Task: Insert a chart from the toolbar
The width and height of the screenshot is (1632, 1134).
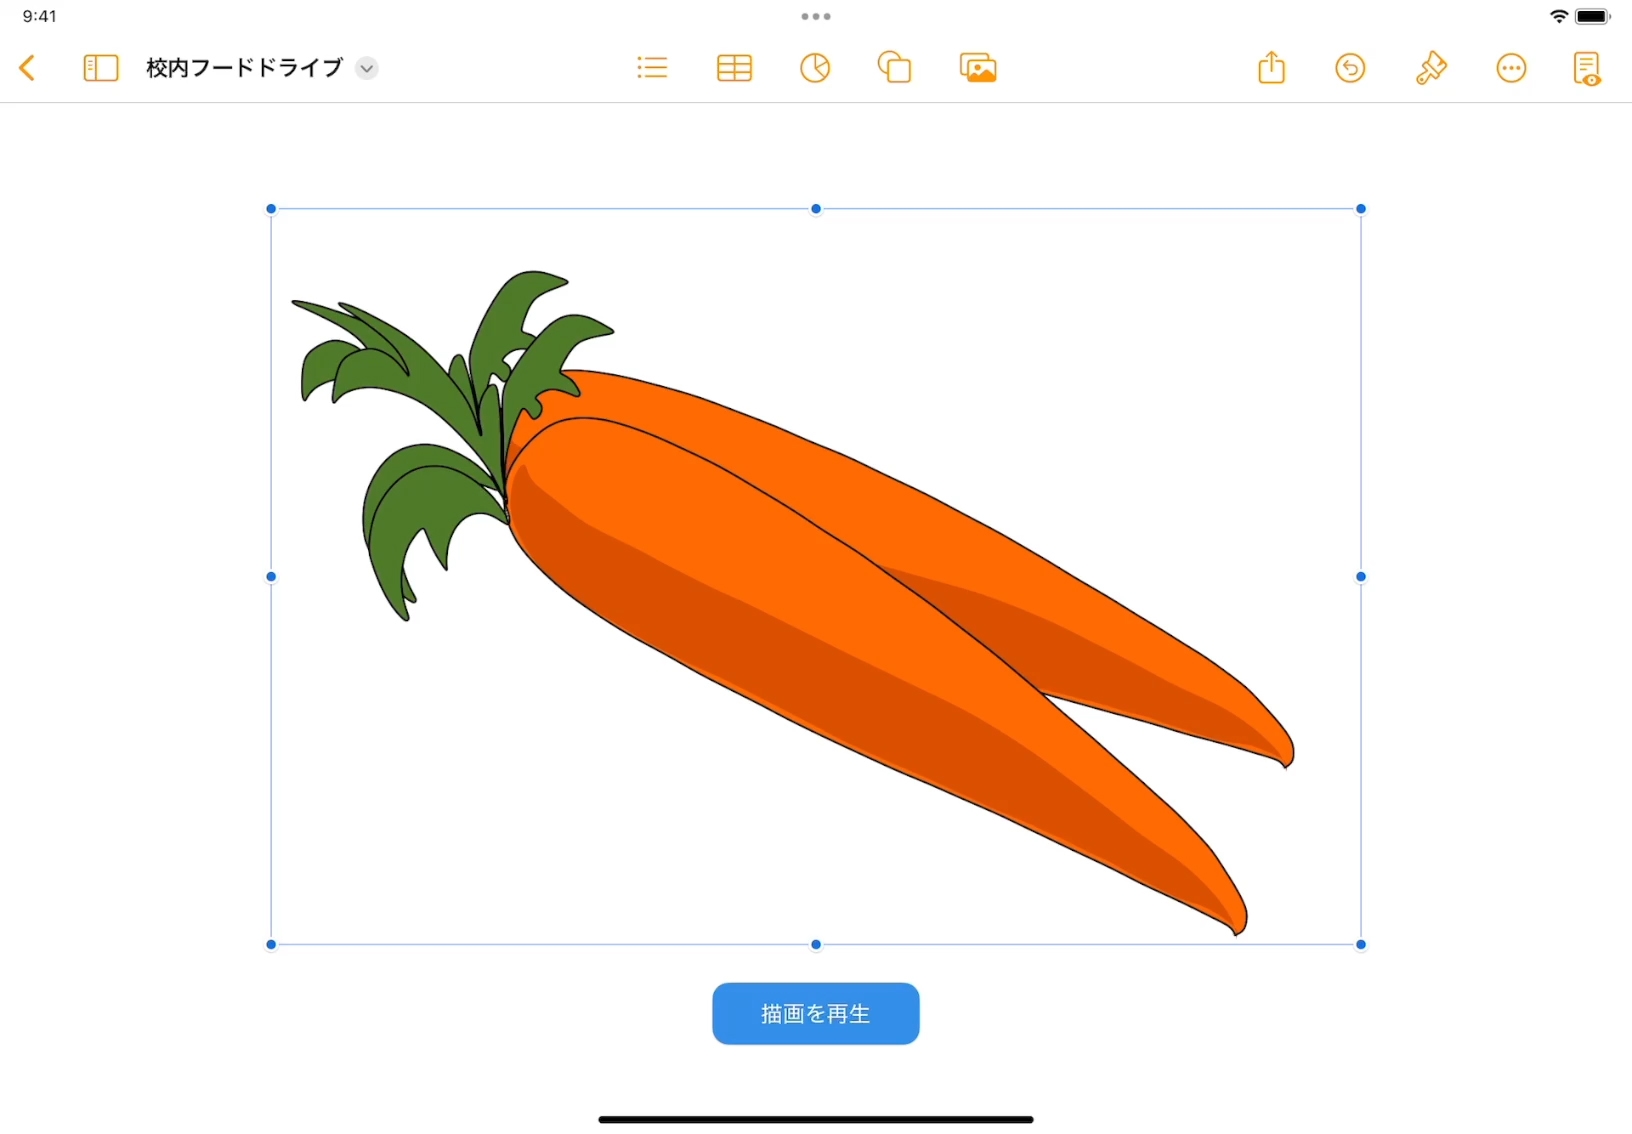Action: pos(815,68)
